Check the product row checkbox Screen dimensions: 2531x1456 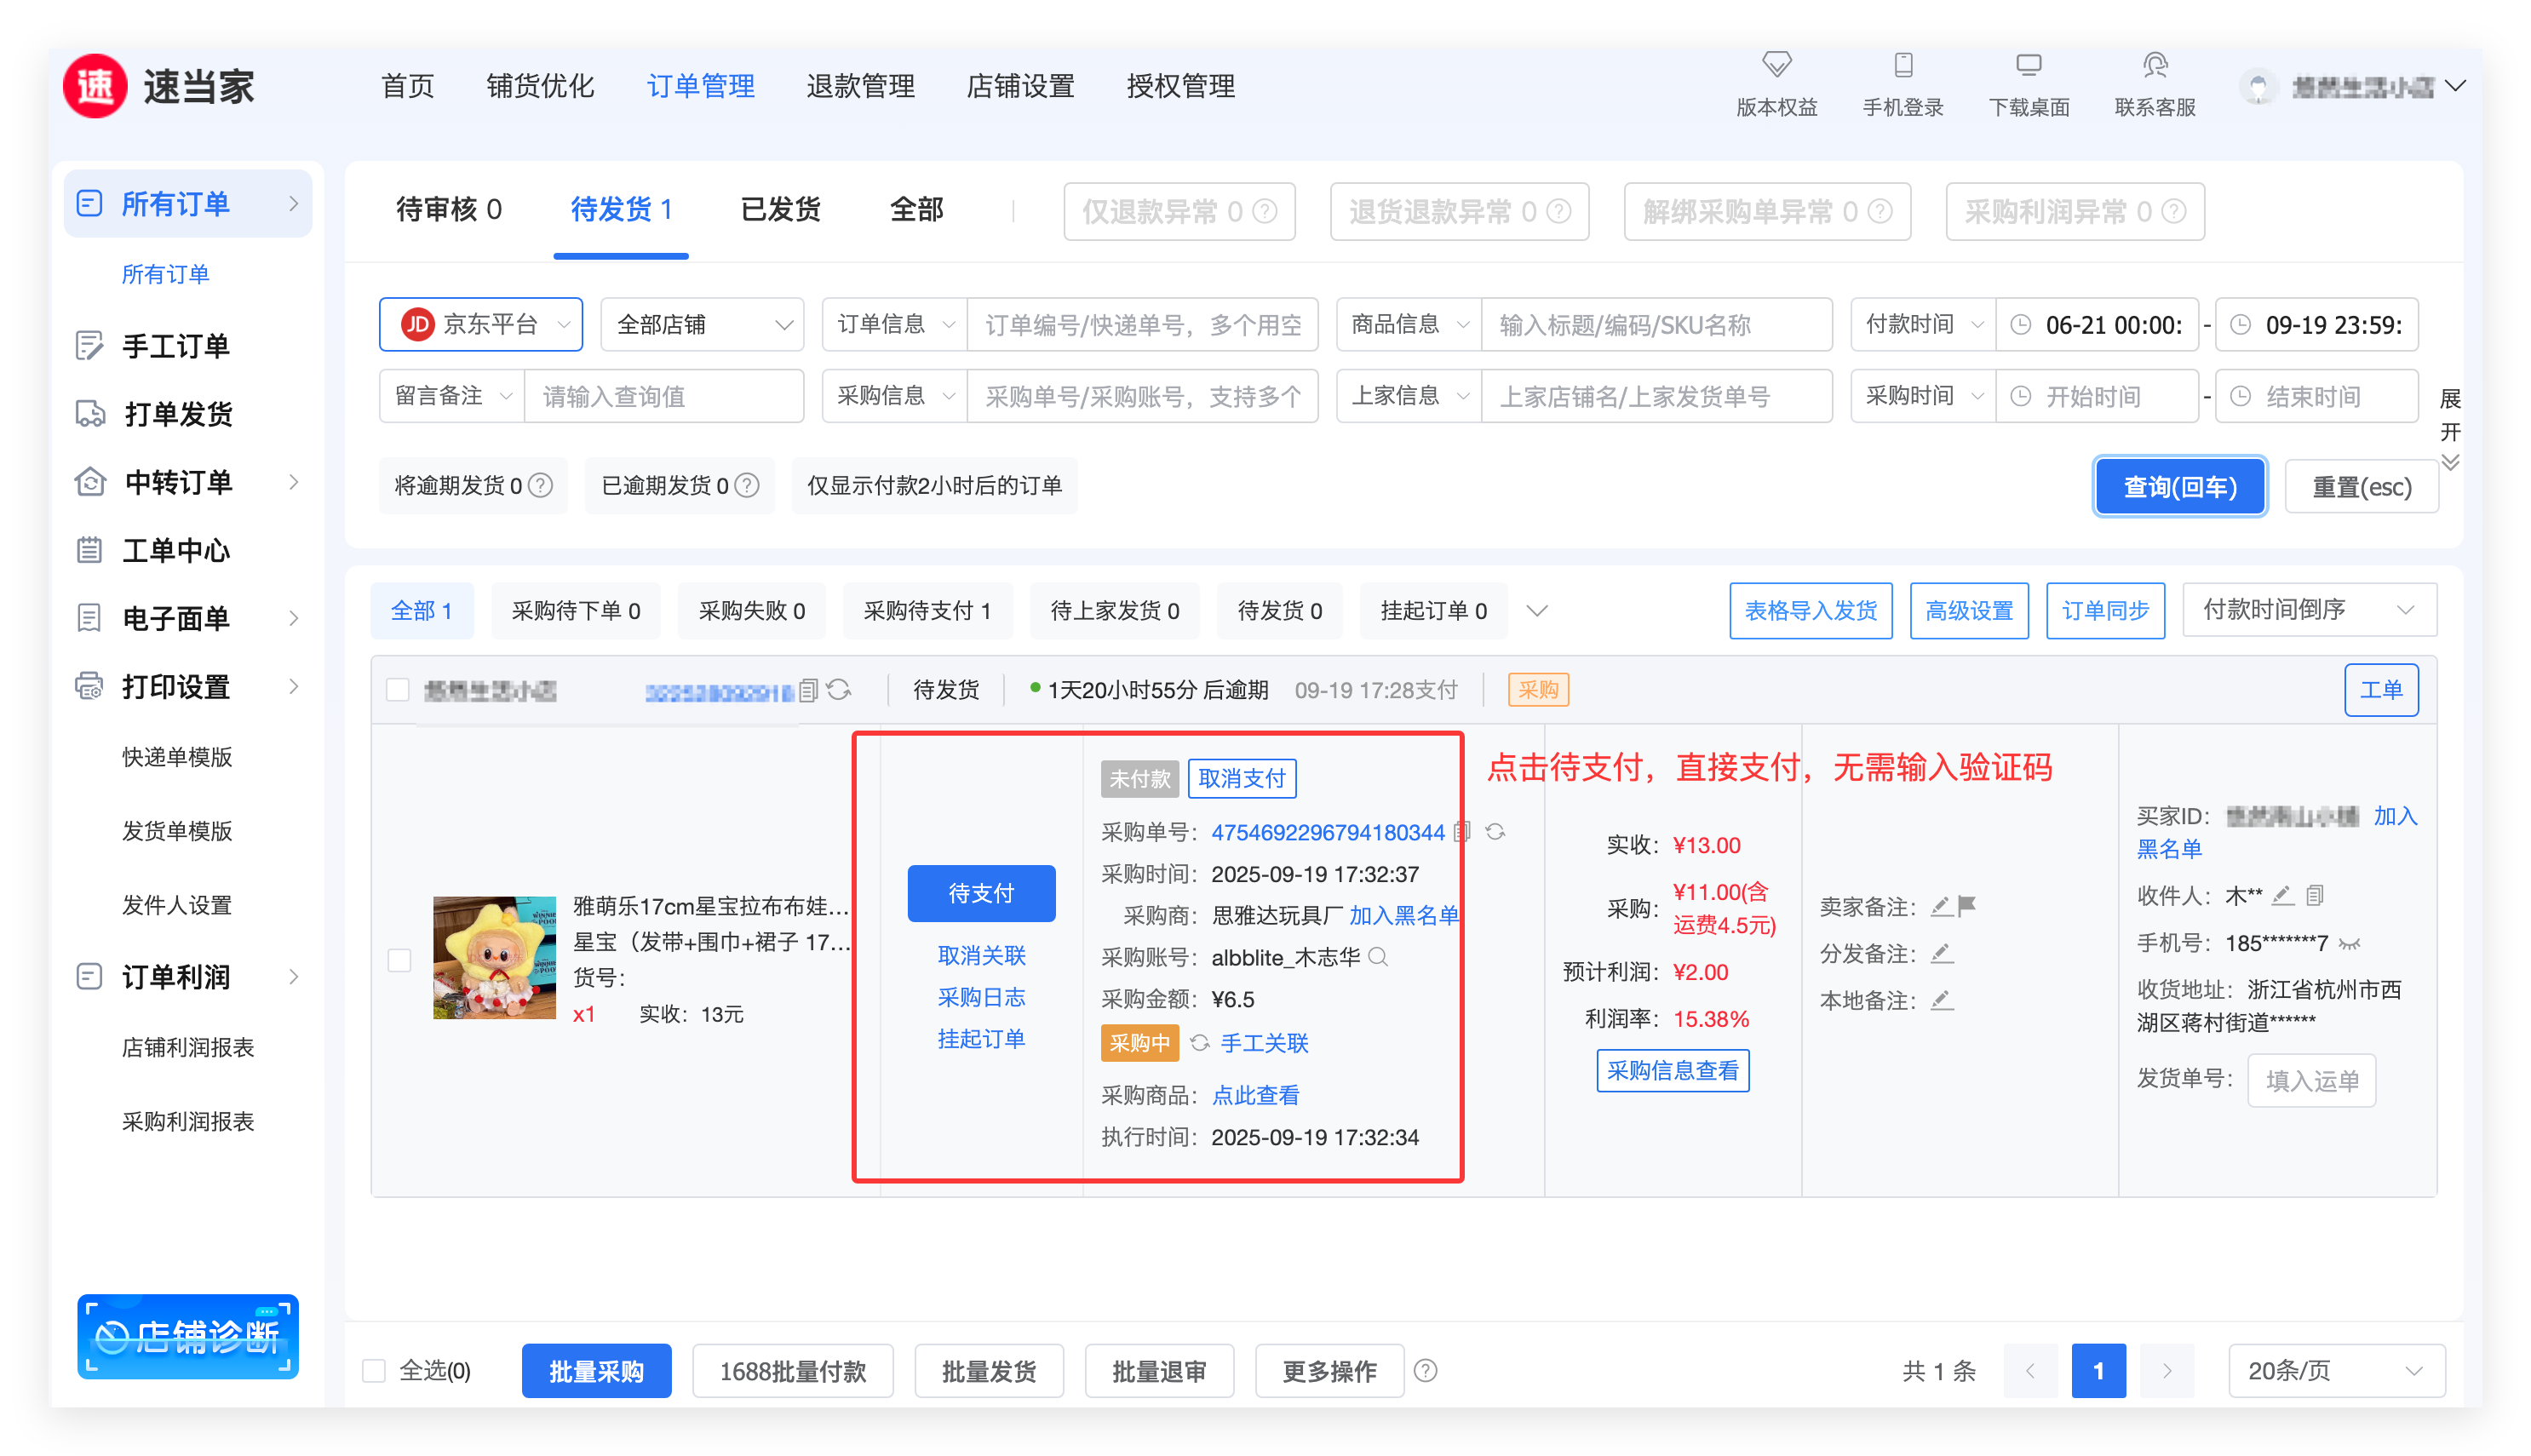click(399, 960)
